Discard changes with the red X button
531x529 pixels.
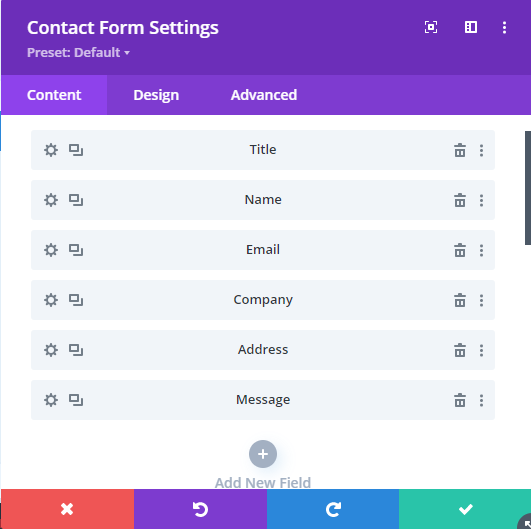(x=67, y=509)
